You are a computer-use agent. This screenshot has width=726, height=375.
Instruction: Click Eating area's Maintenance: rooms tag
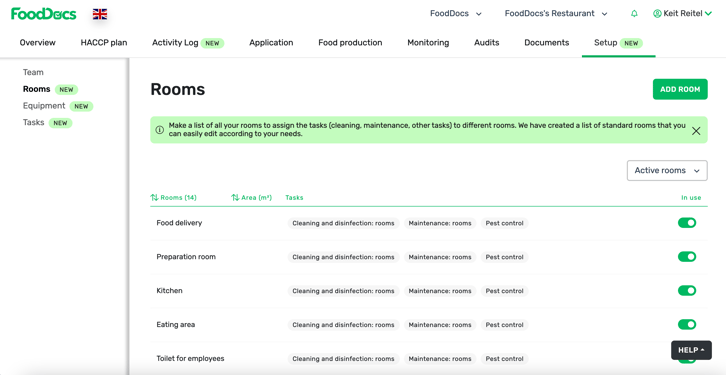[440, 325]
